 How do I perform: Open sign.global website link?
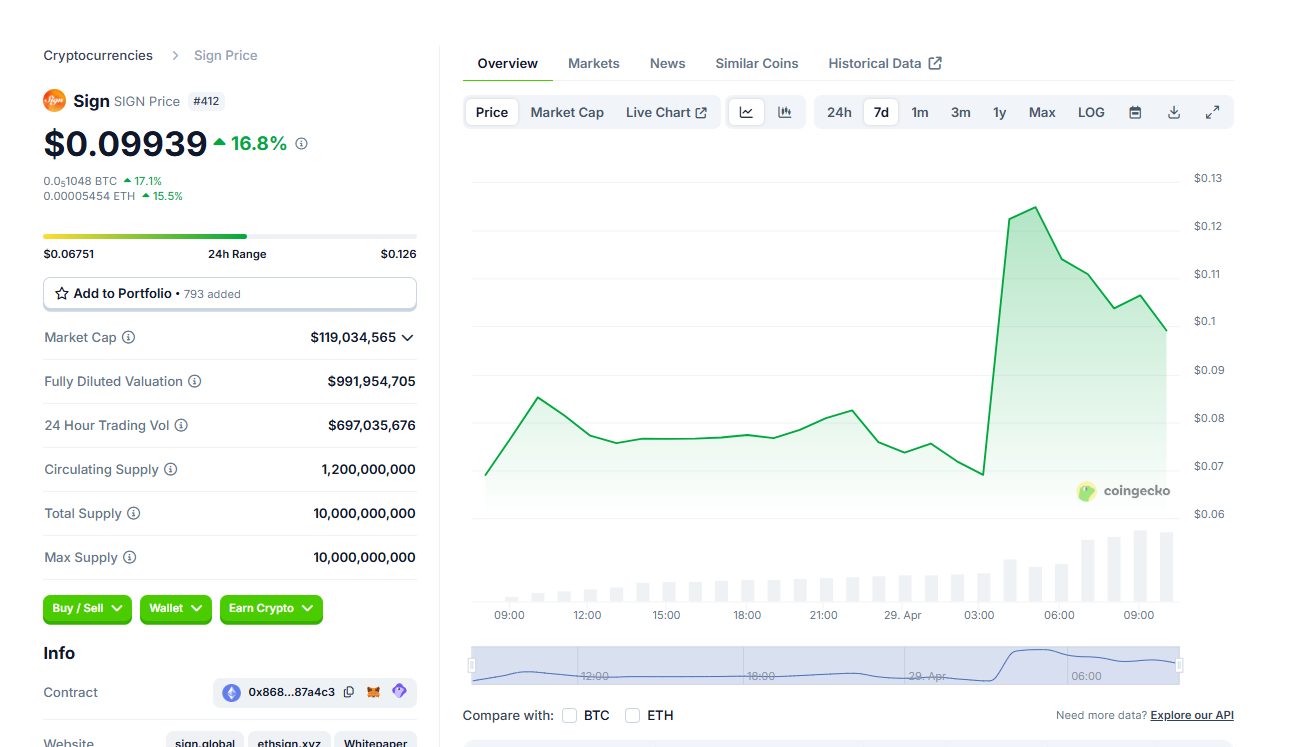205,742
